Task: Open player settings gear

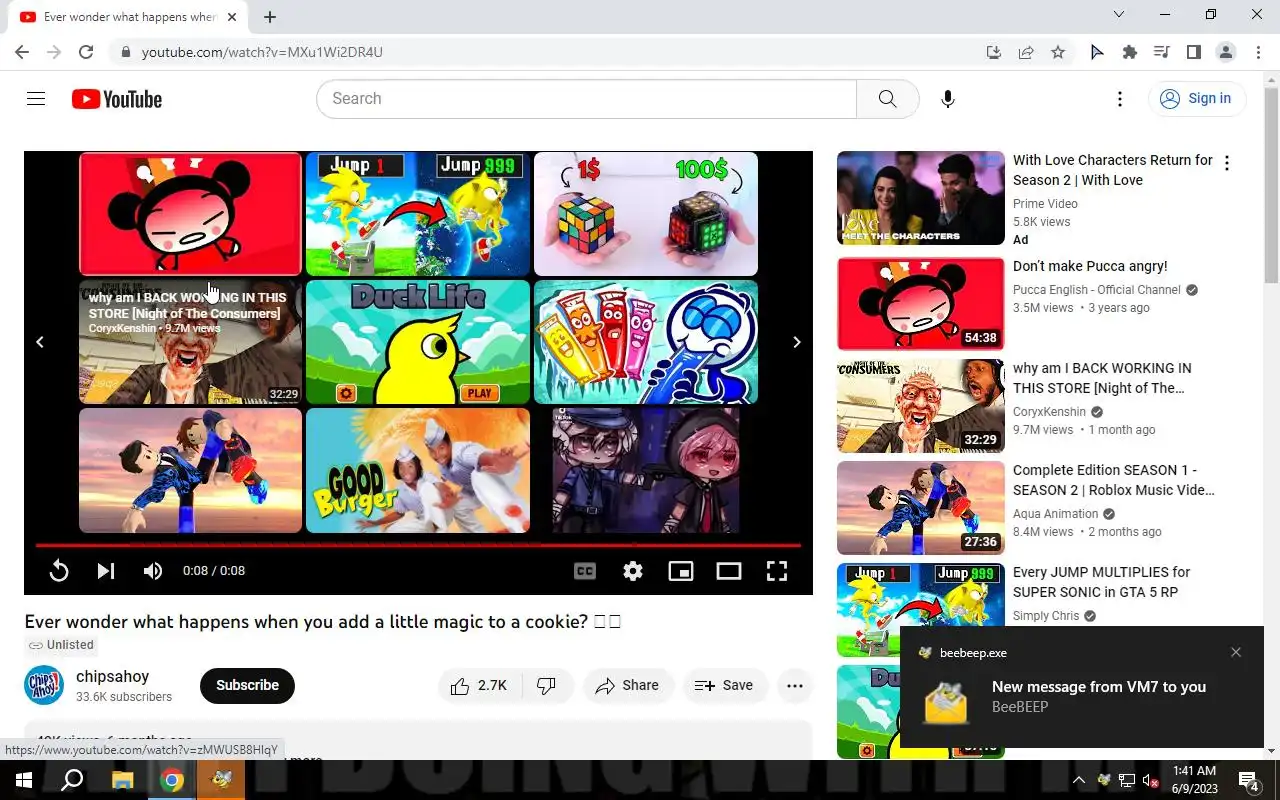Action: (x=633, y=571)
